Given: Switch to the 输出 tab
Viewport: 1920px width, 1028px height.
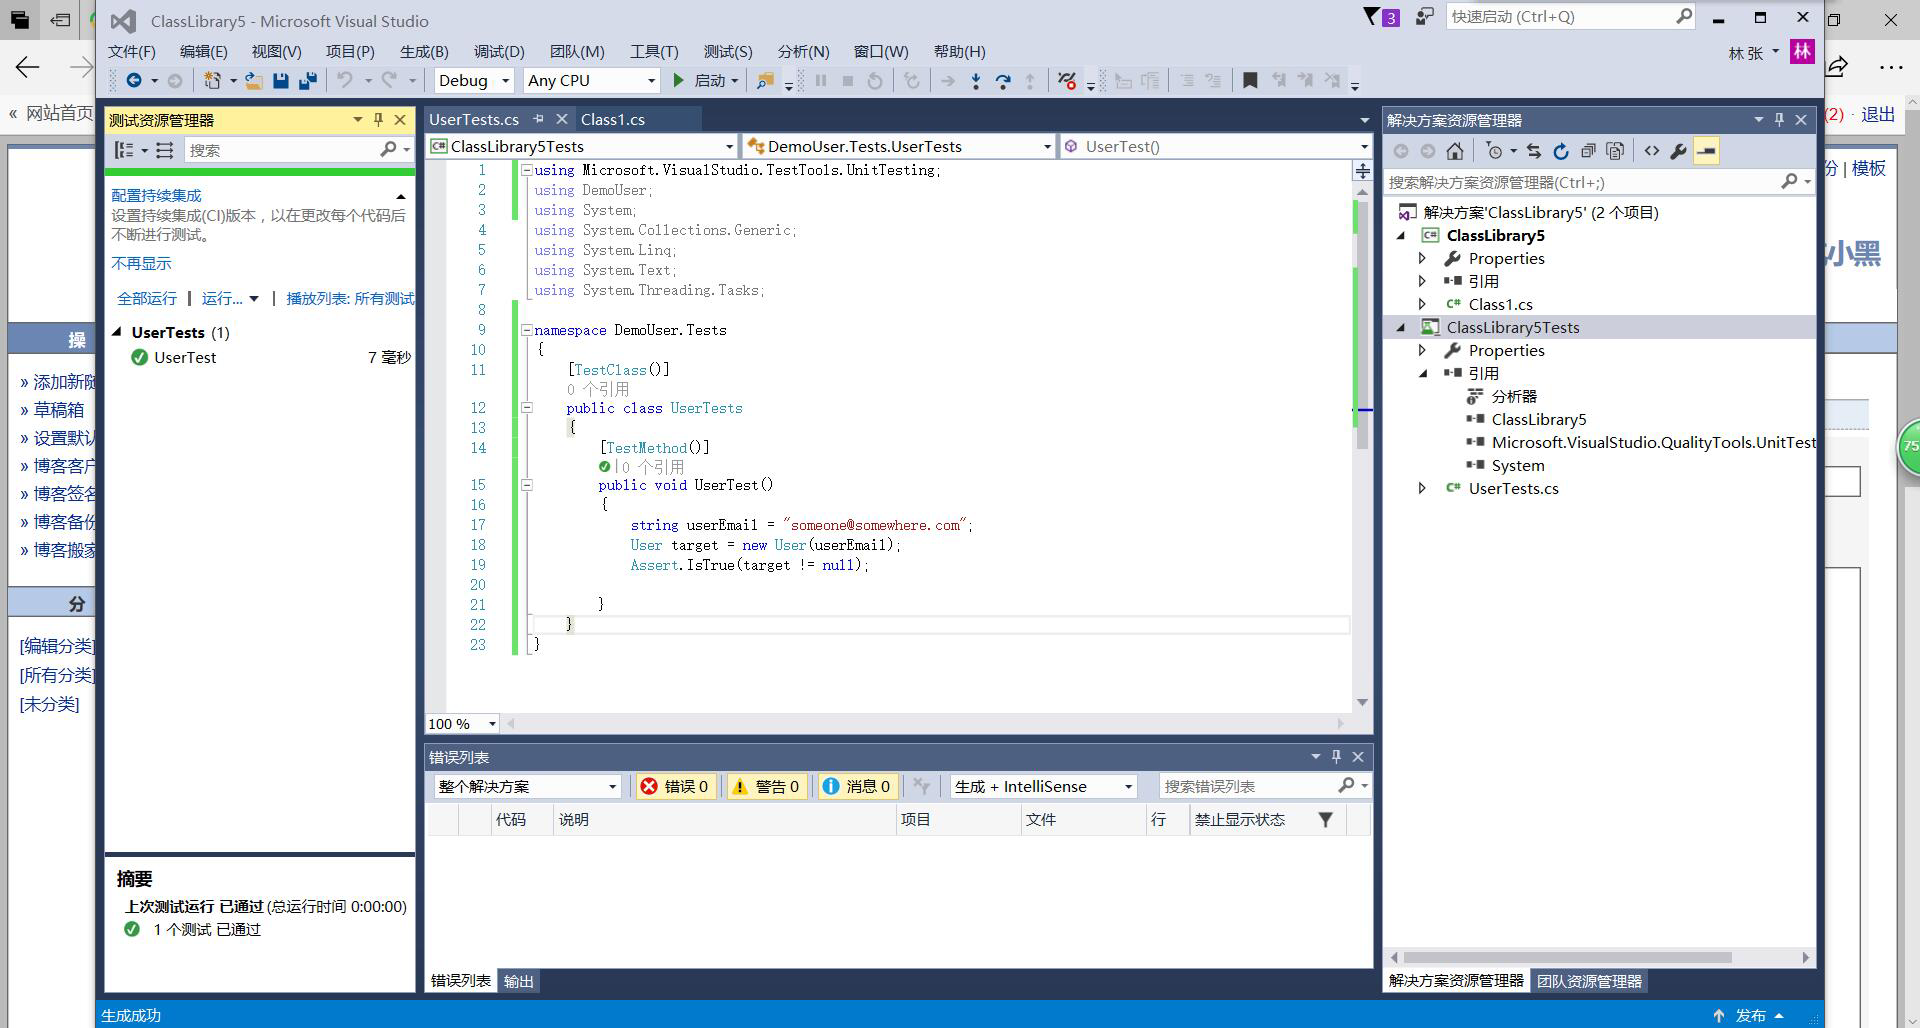Looking at the screenshot, I should [518, 981].
